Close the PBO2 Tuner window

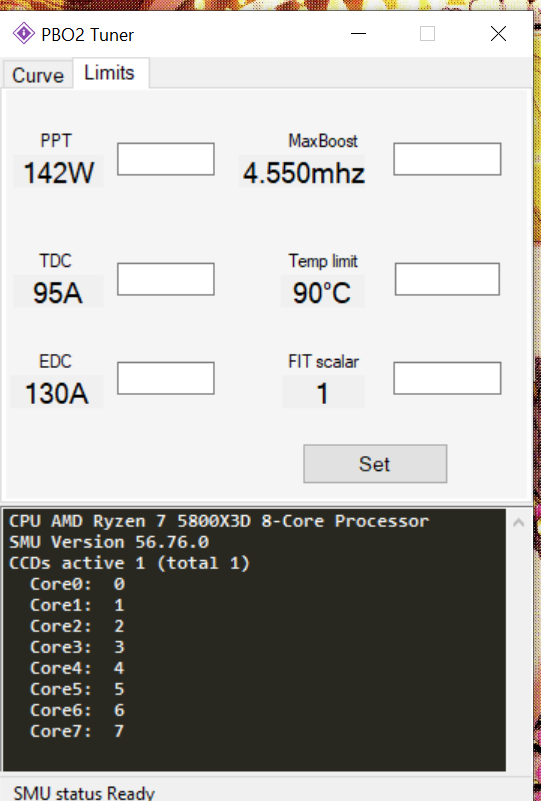(x=498, y=34)
